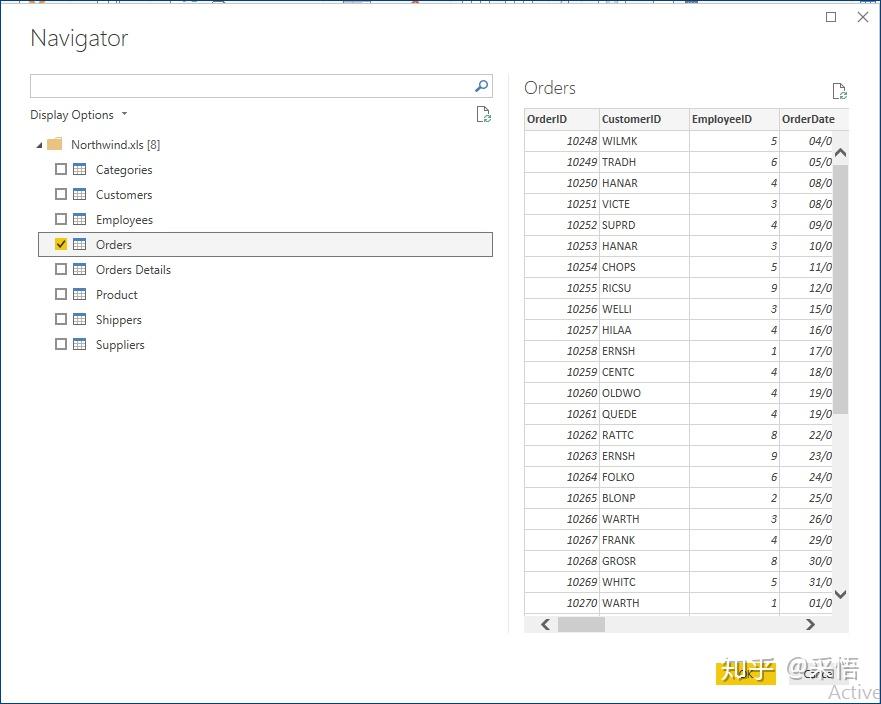Uncheck the Orders checkbox
Image resolution: width=881 pixels, height=704 pixels.
pos(61,245)
